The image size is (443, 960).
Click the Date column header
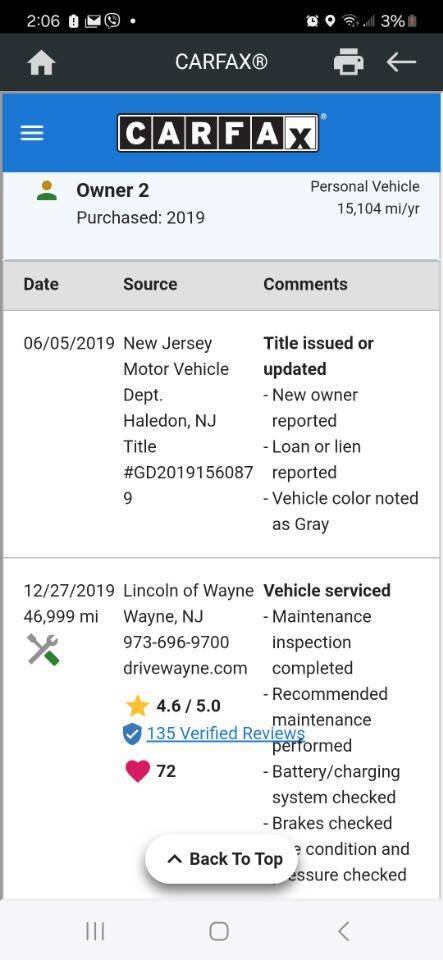coord(41,284)
